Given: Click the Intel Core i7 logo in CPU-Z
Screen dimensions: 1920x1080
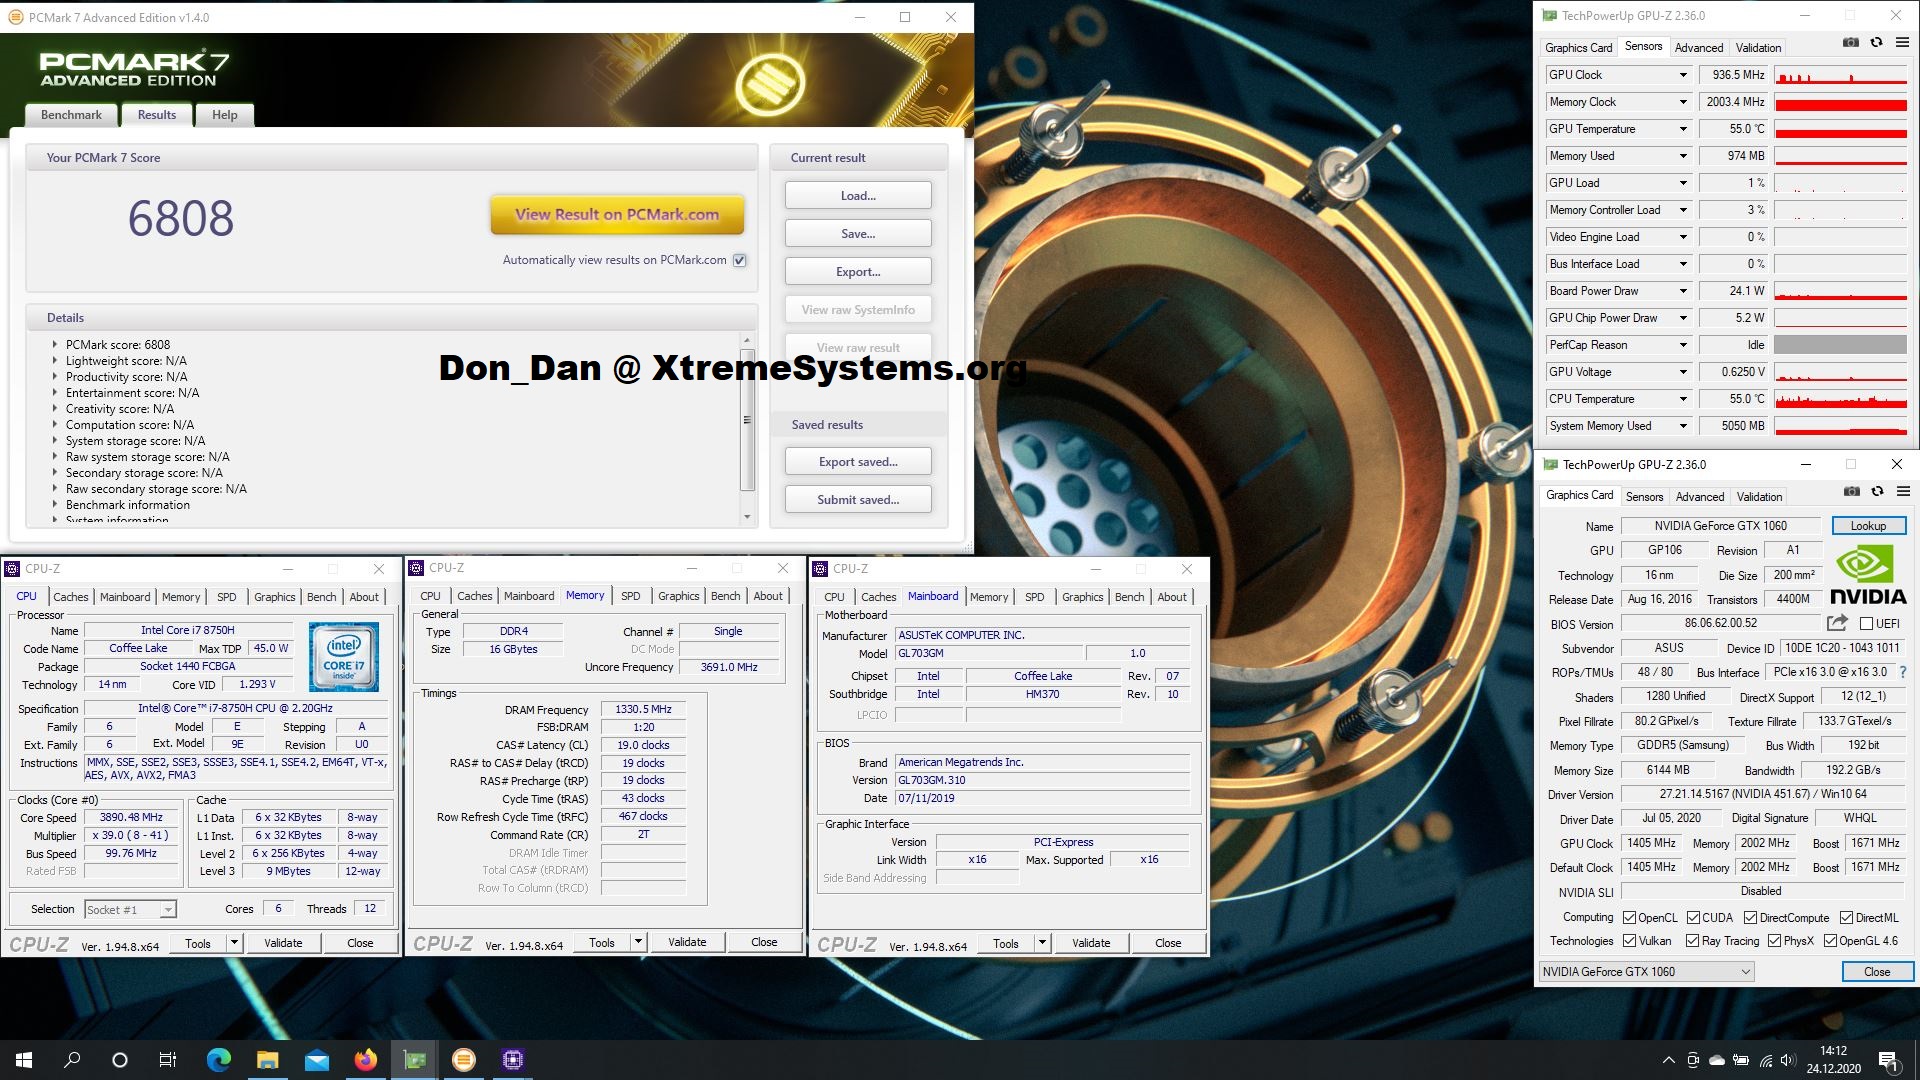Looking at the screenshot, I should click(x=344, y=657).
